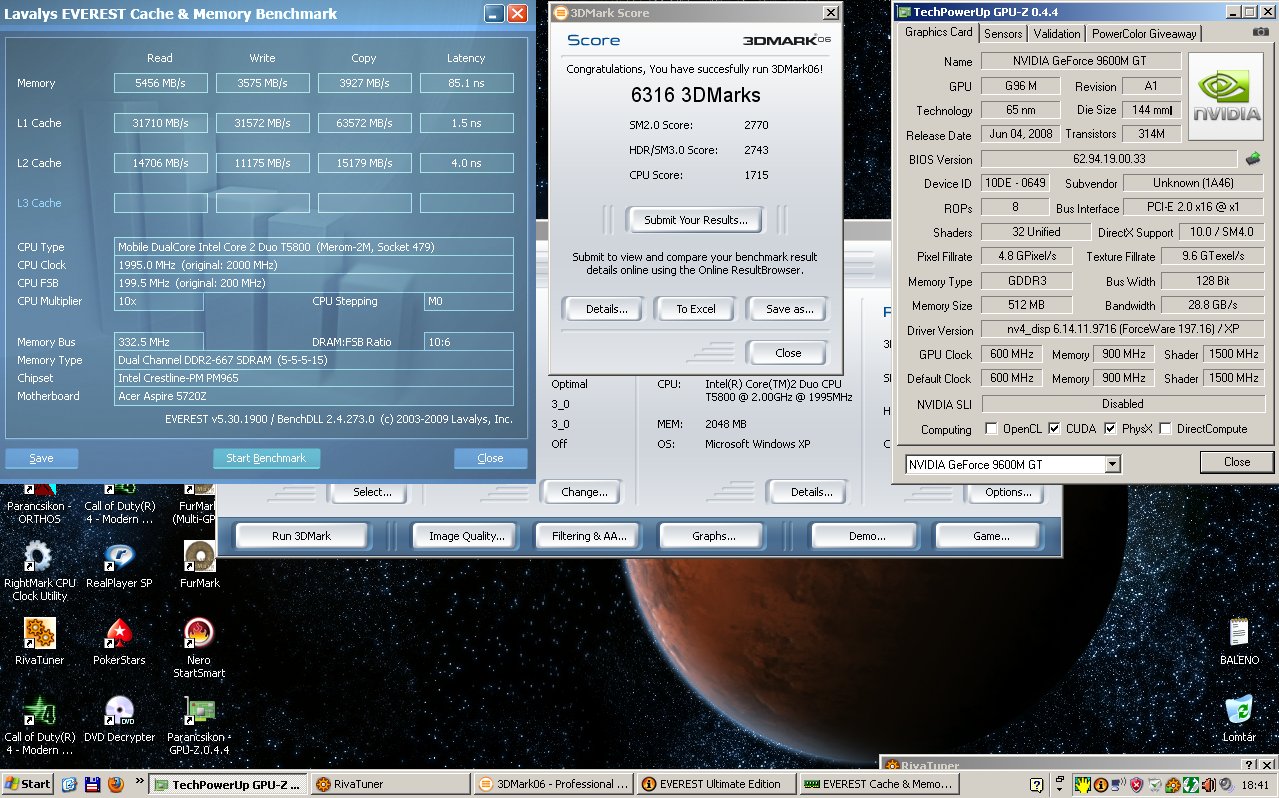
Task: Click Save as... in 3DMark Score dialog
Action: 789,309
